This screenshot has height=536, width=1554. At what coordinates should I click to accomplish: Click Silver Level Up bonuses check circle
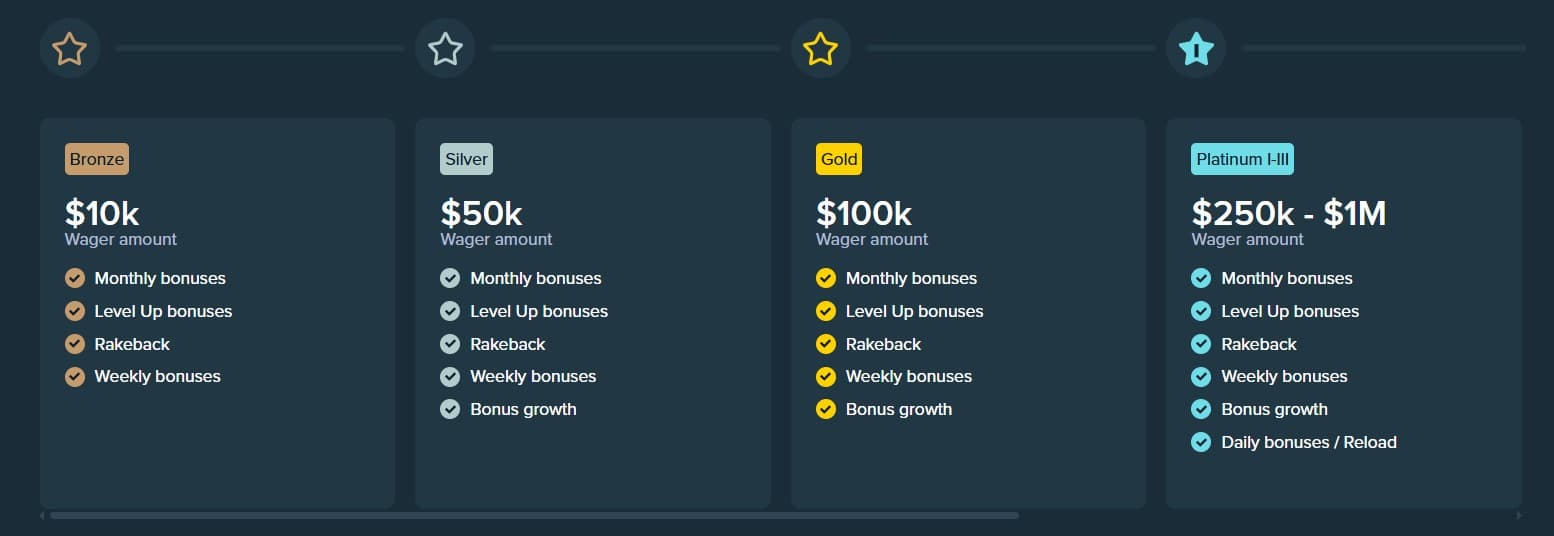(450, 311)
